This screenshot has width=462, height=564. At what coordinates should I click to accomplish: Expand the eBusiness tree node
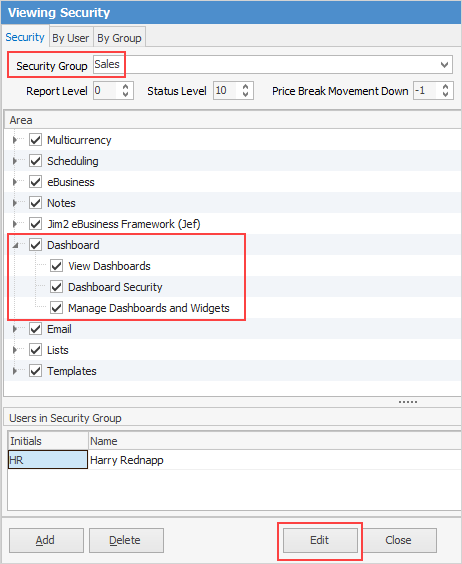click(15, 182)
